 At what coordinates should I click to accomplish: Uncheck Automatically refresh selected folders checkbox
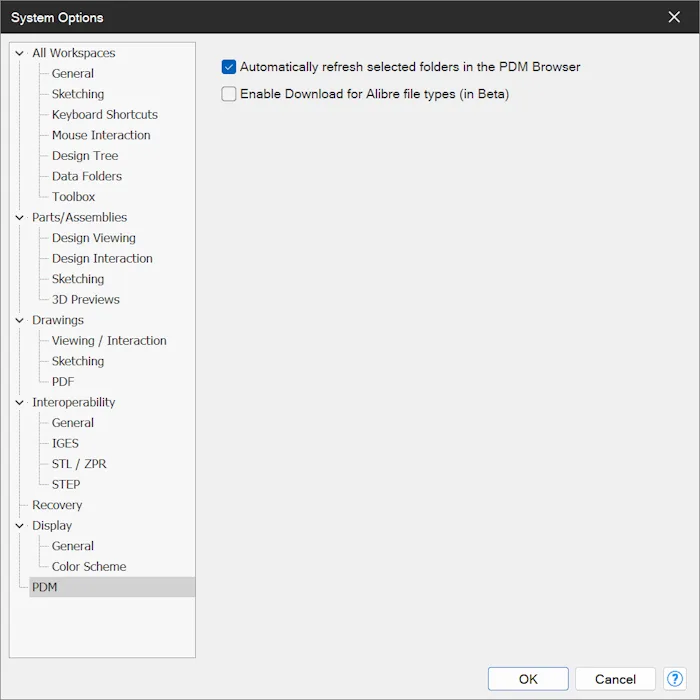pyautogui.click(x=229, y=67)
